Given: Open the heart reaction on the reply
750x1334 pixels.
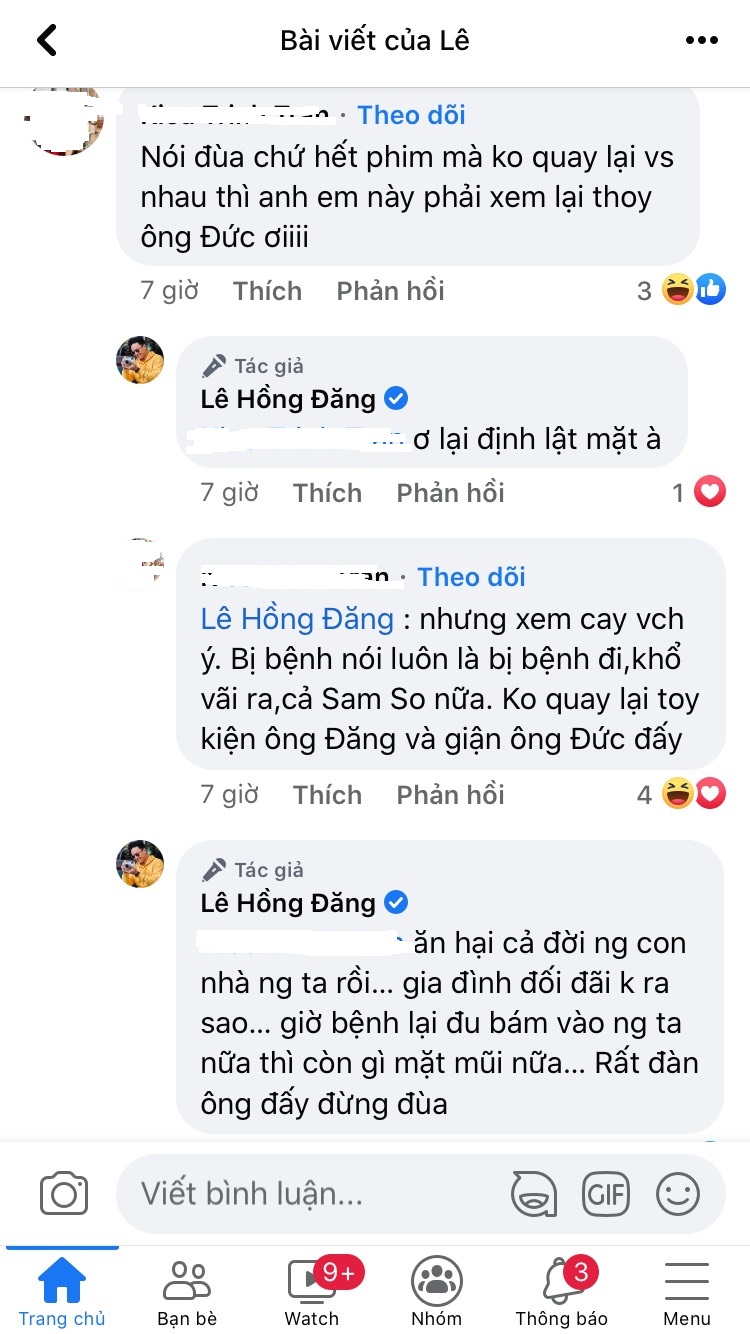Looking at the screenshot, I should coord(710,492).
